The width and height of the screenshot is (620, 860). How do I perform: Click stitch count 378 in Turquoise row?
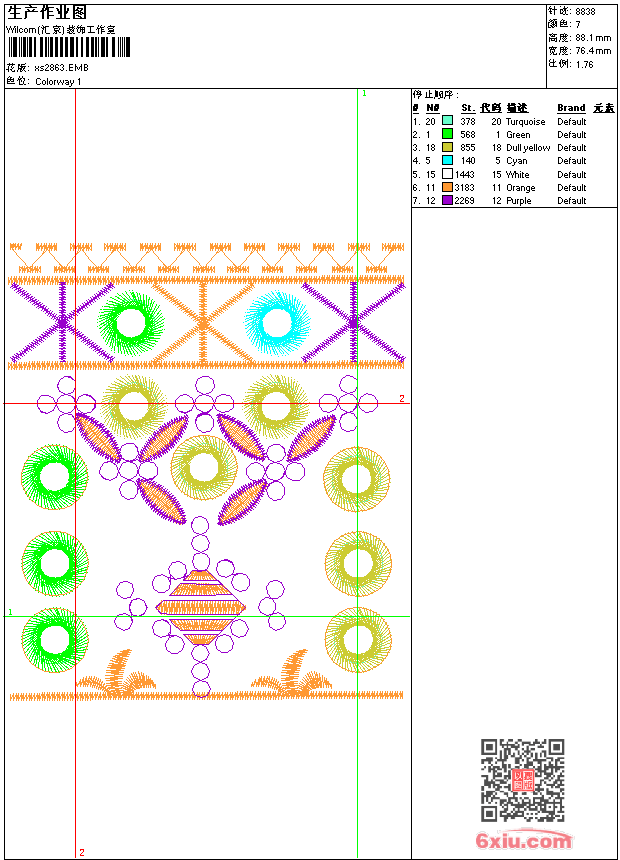[x=467, y=122]
